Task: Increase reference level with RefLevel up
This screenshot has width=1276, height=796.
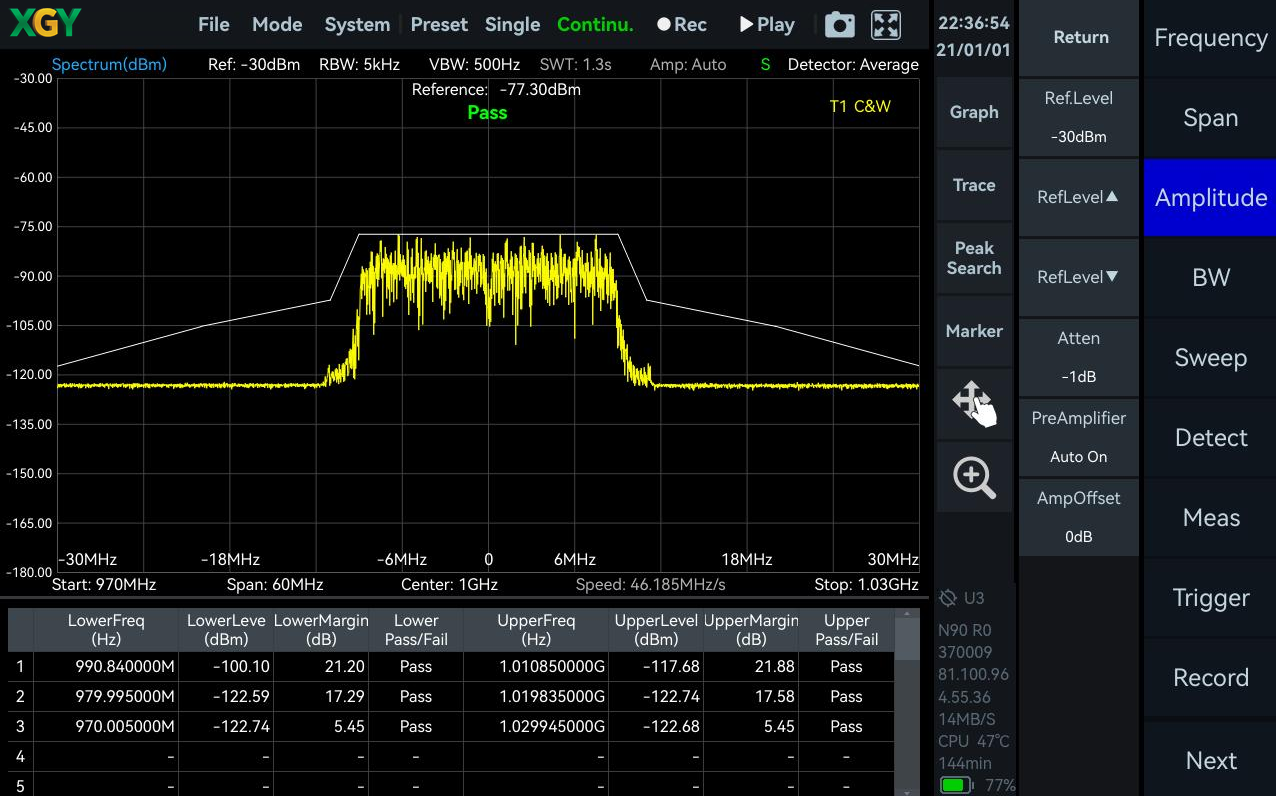Action: (x=1079, y=197)
